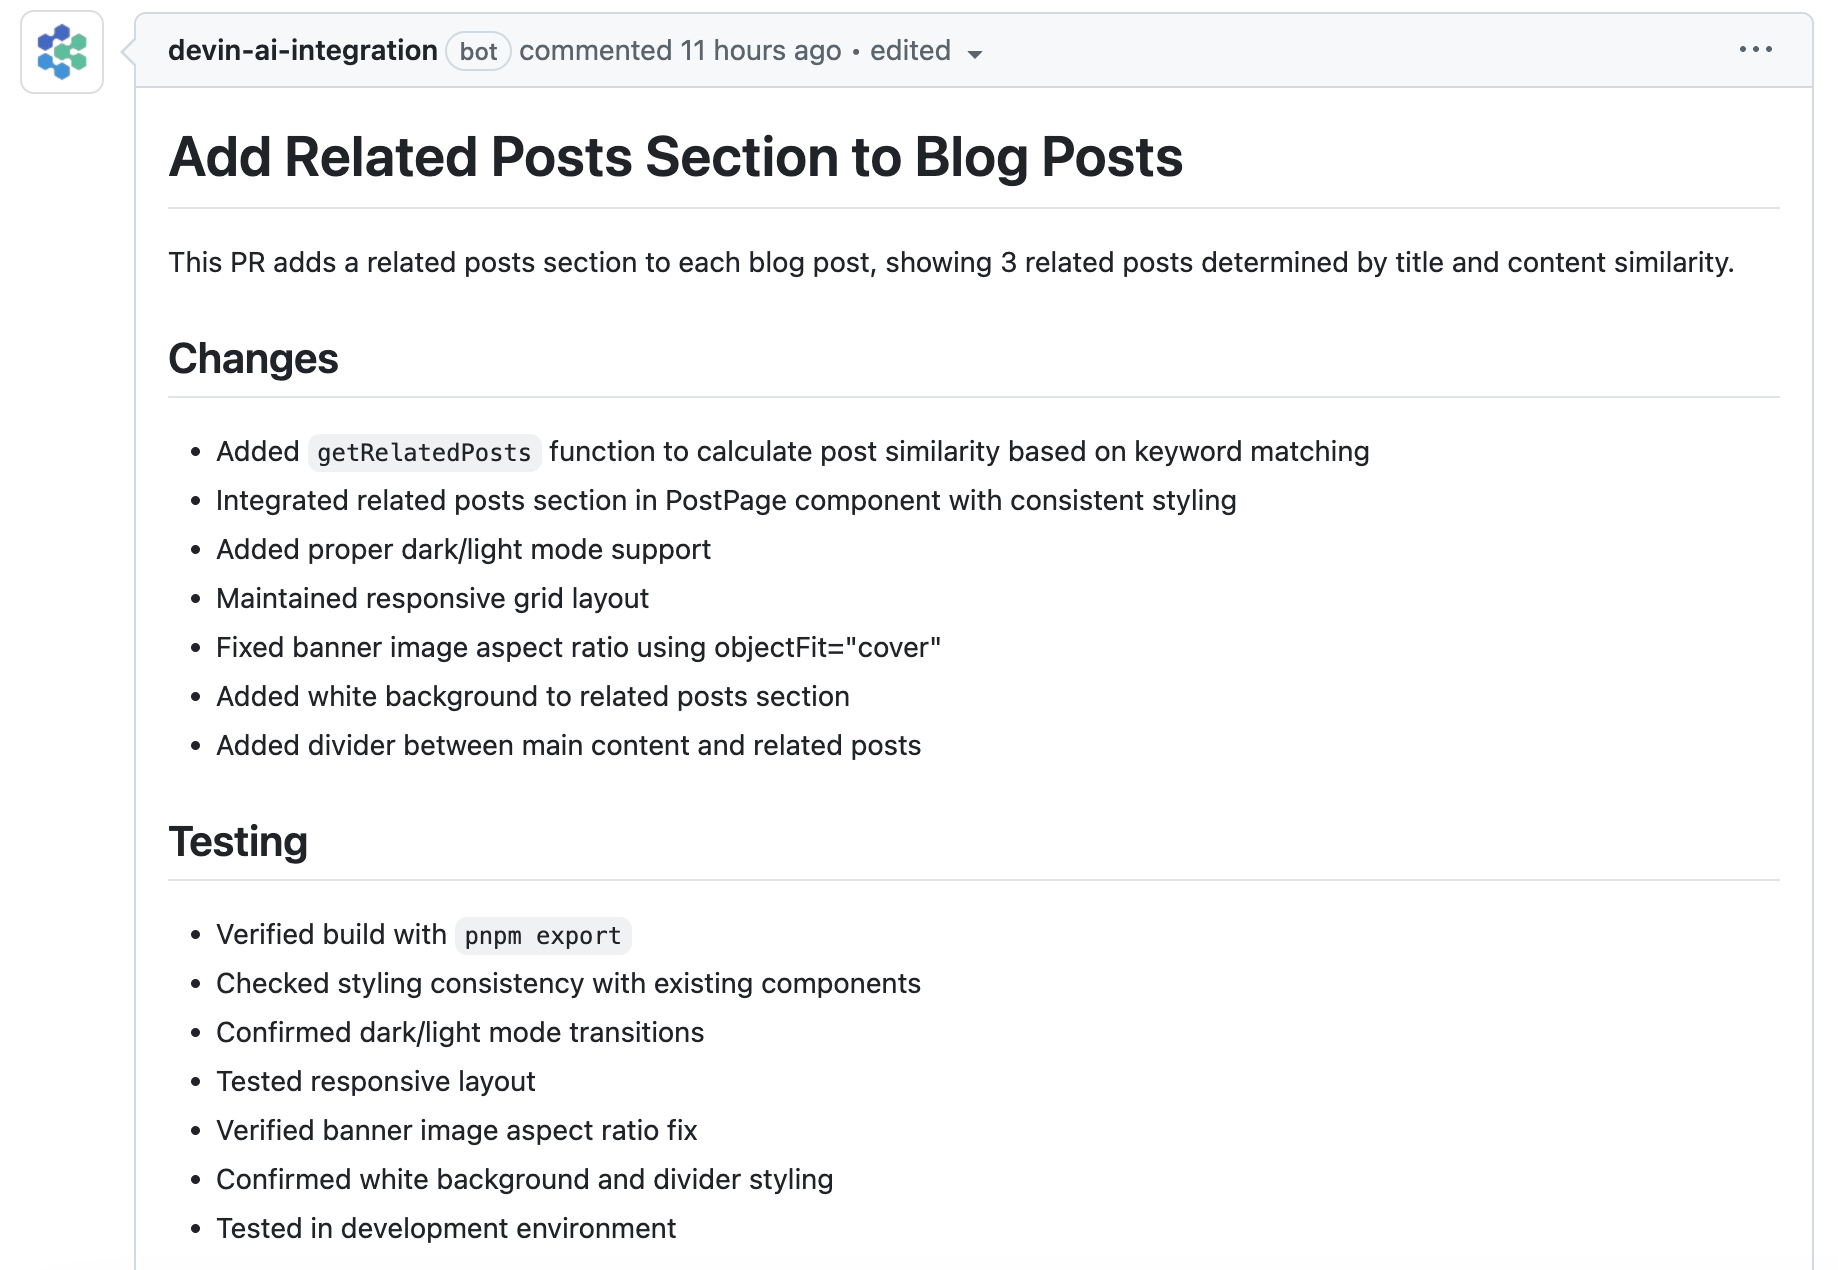
Task: Open the comment options ellipsis menu
Action: (x=1755, y=49)
